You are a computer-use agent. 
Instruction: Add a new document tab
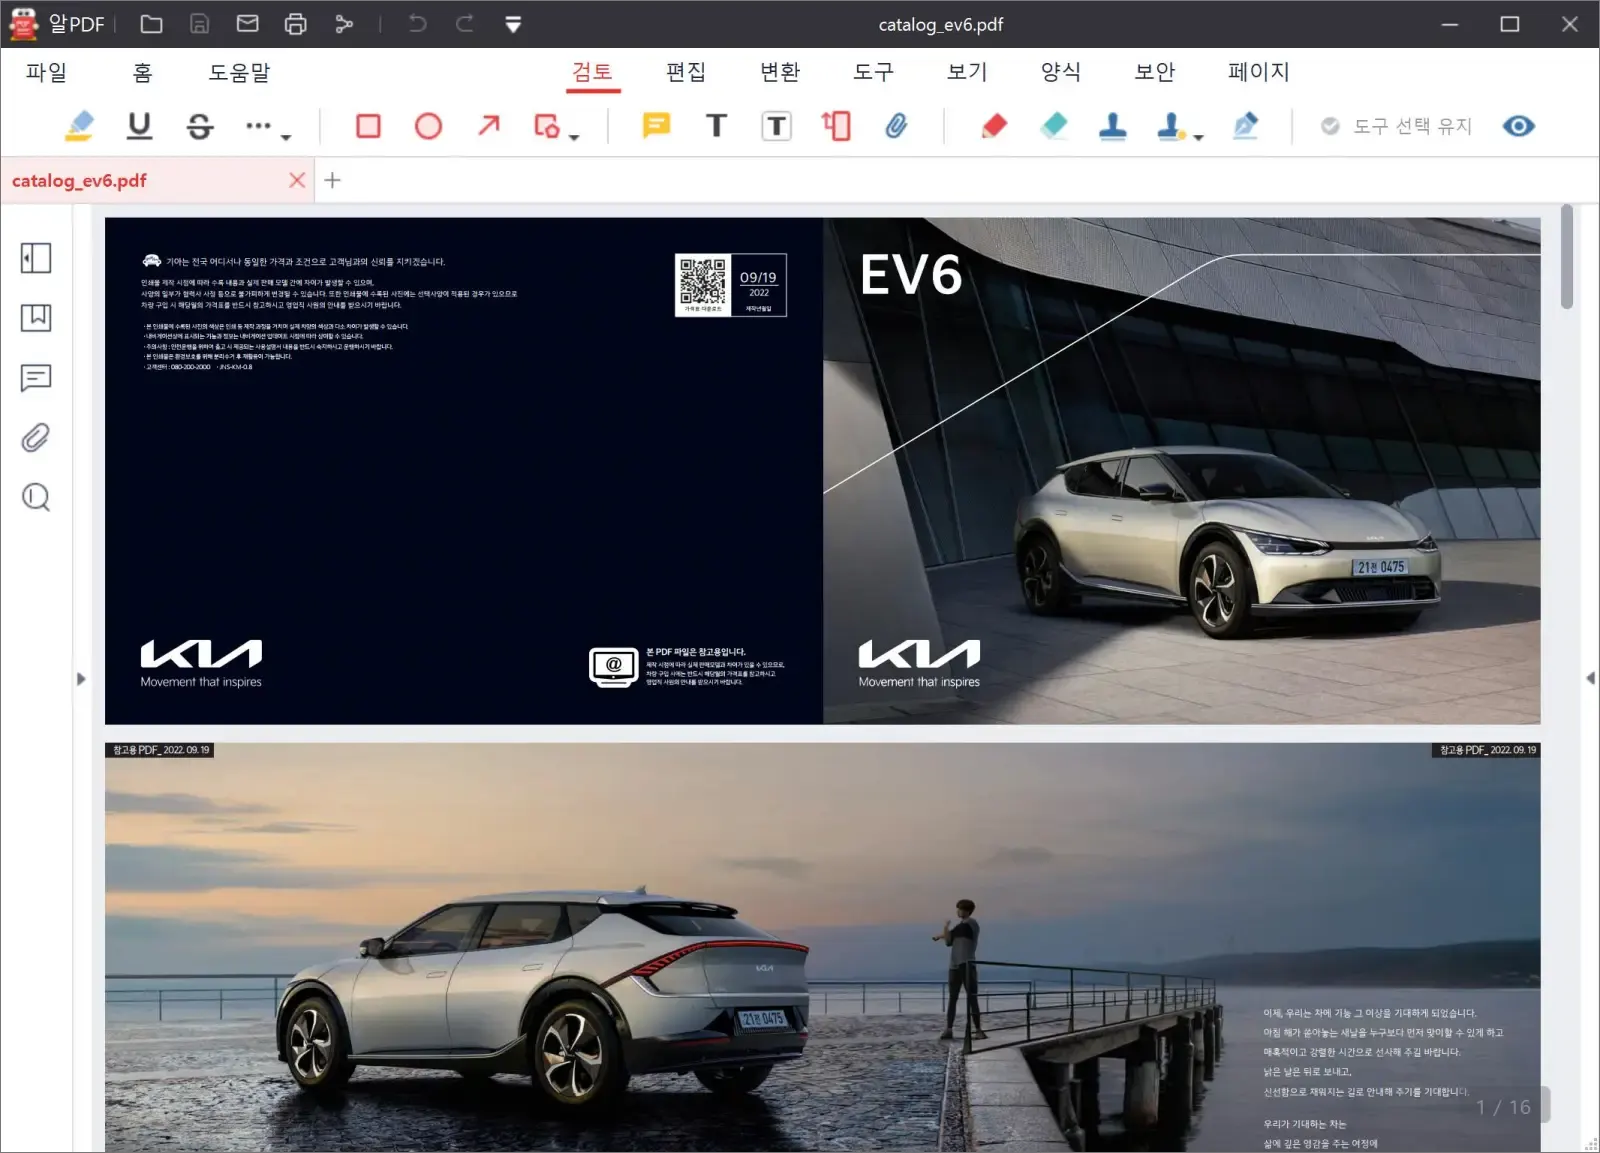point(333,180)
